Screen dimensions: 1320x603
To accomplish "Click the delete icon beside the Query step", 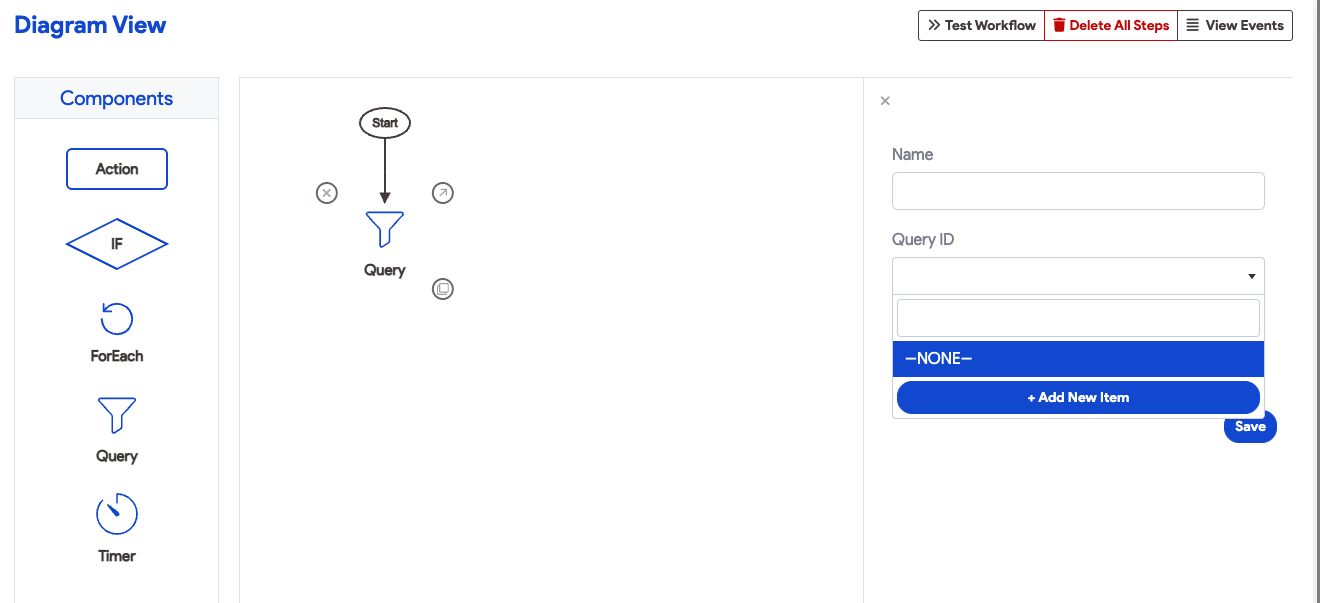I will click(x=327, y=192).
